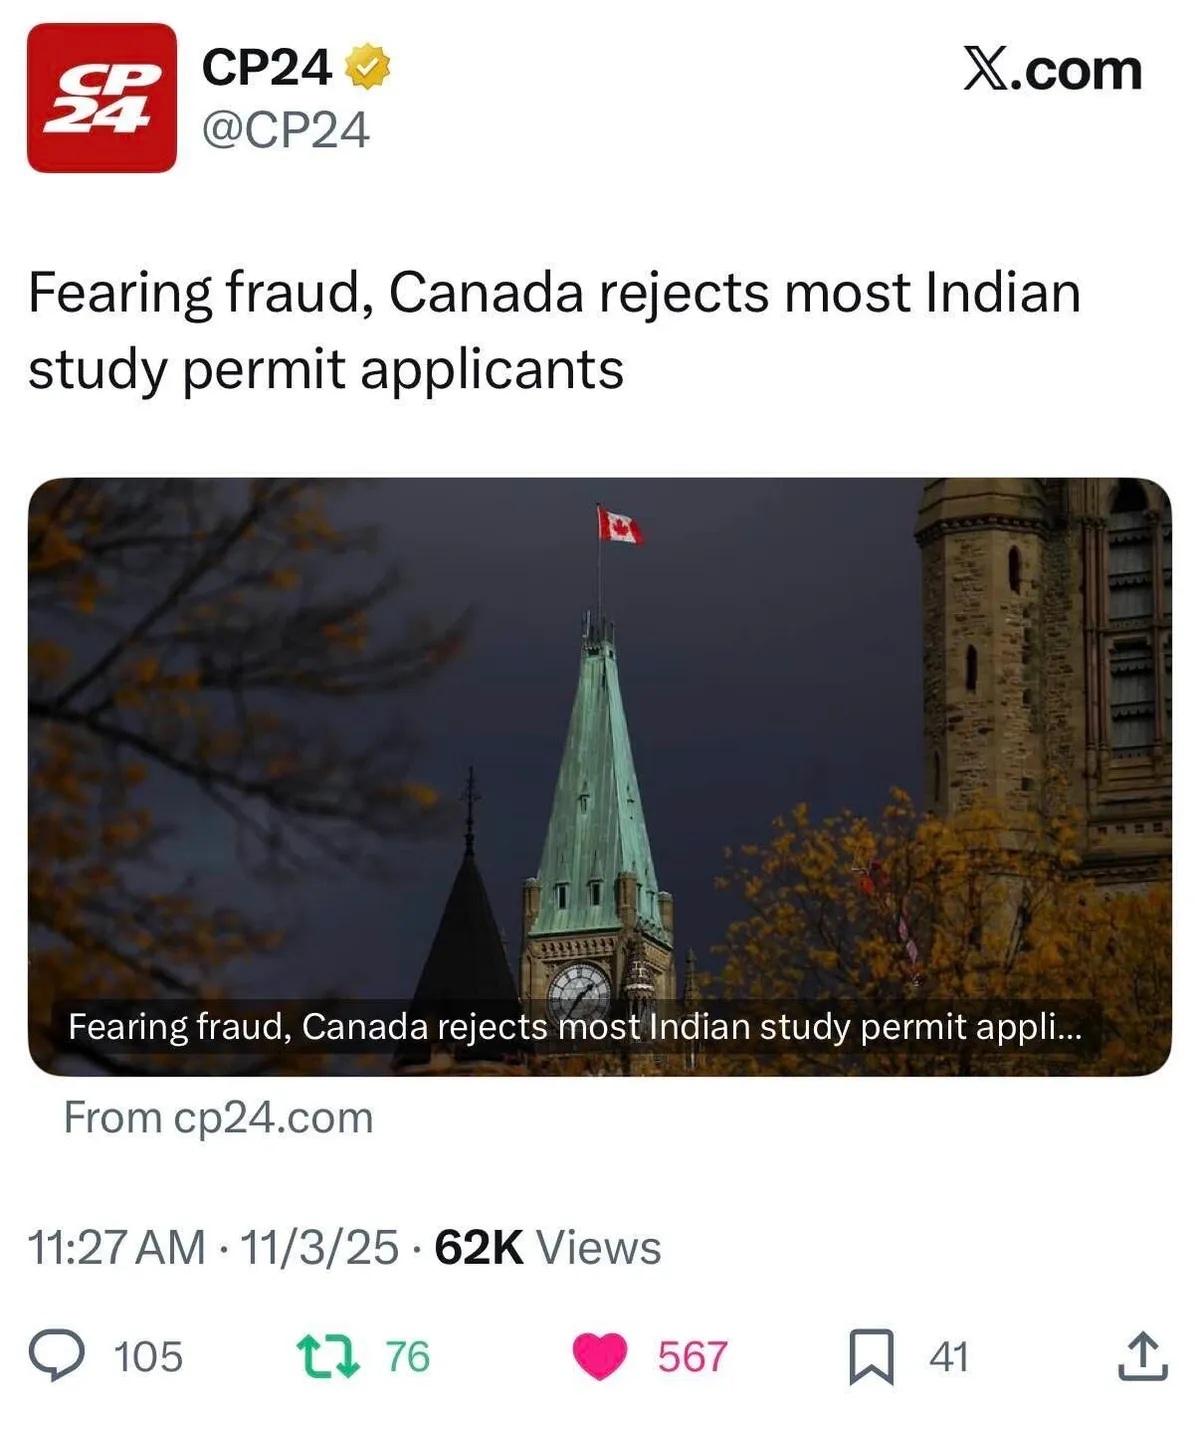This screenshot has height=1431, width=1200.
Task: Click the @CP24 handle
Action: point(286,130)
